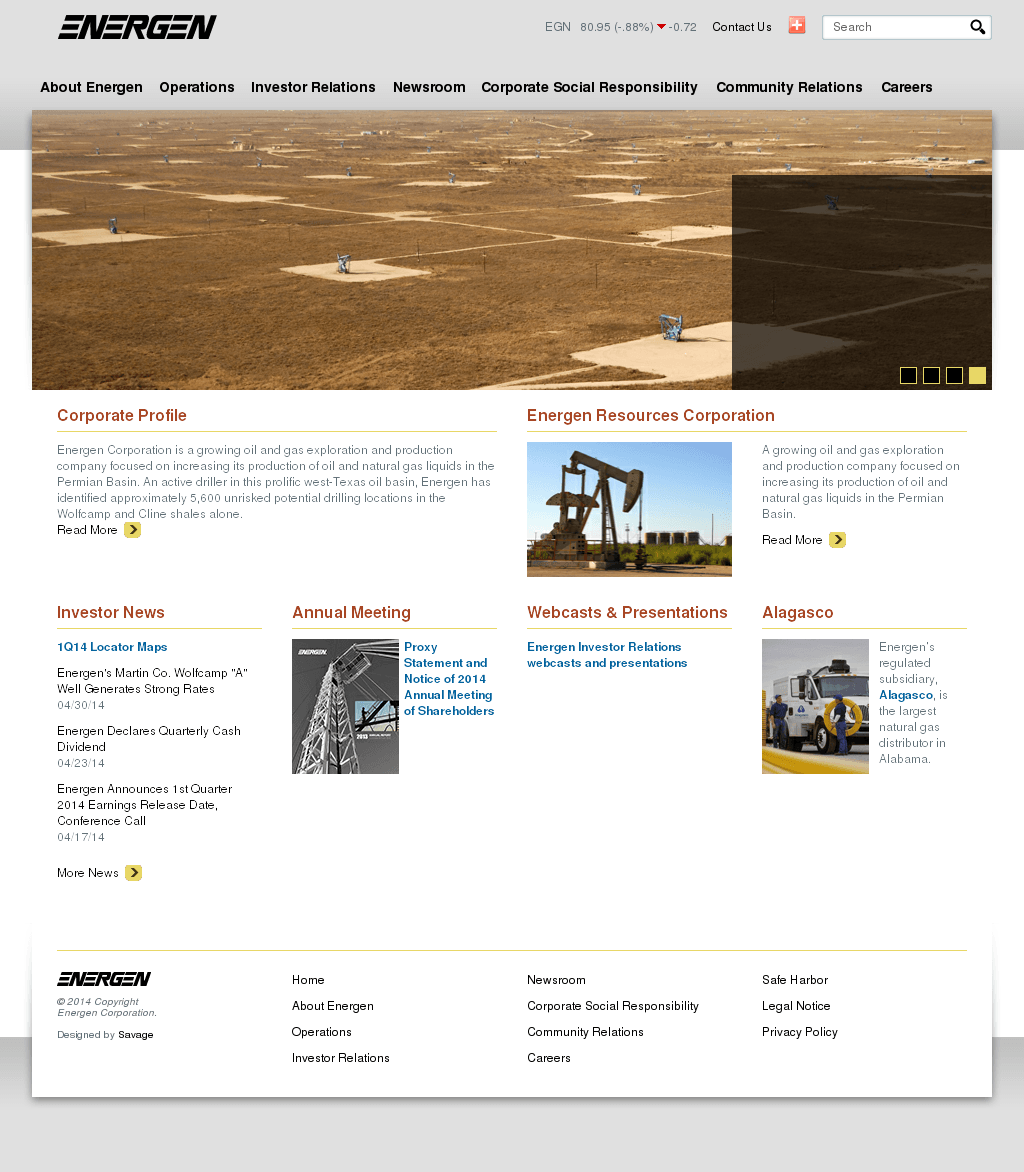Open the Newsroom menu item

pos(429,87)
